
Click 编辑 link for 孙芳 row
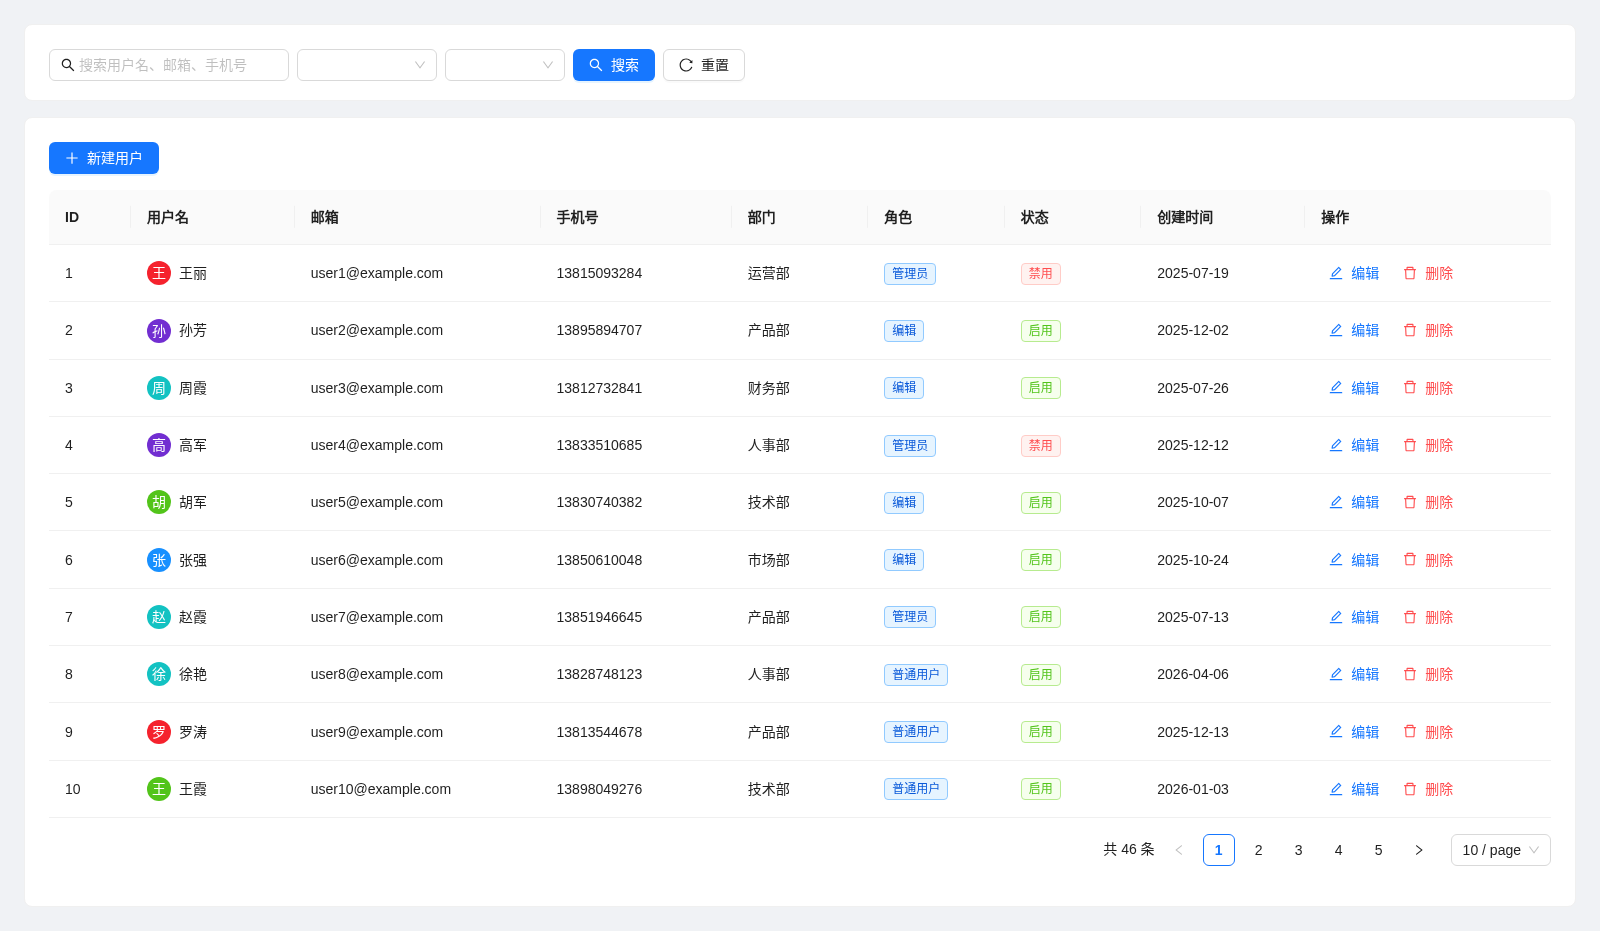point(1354,331)
